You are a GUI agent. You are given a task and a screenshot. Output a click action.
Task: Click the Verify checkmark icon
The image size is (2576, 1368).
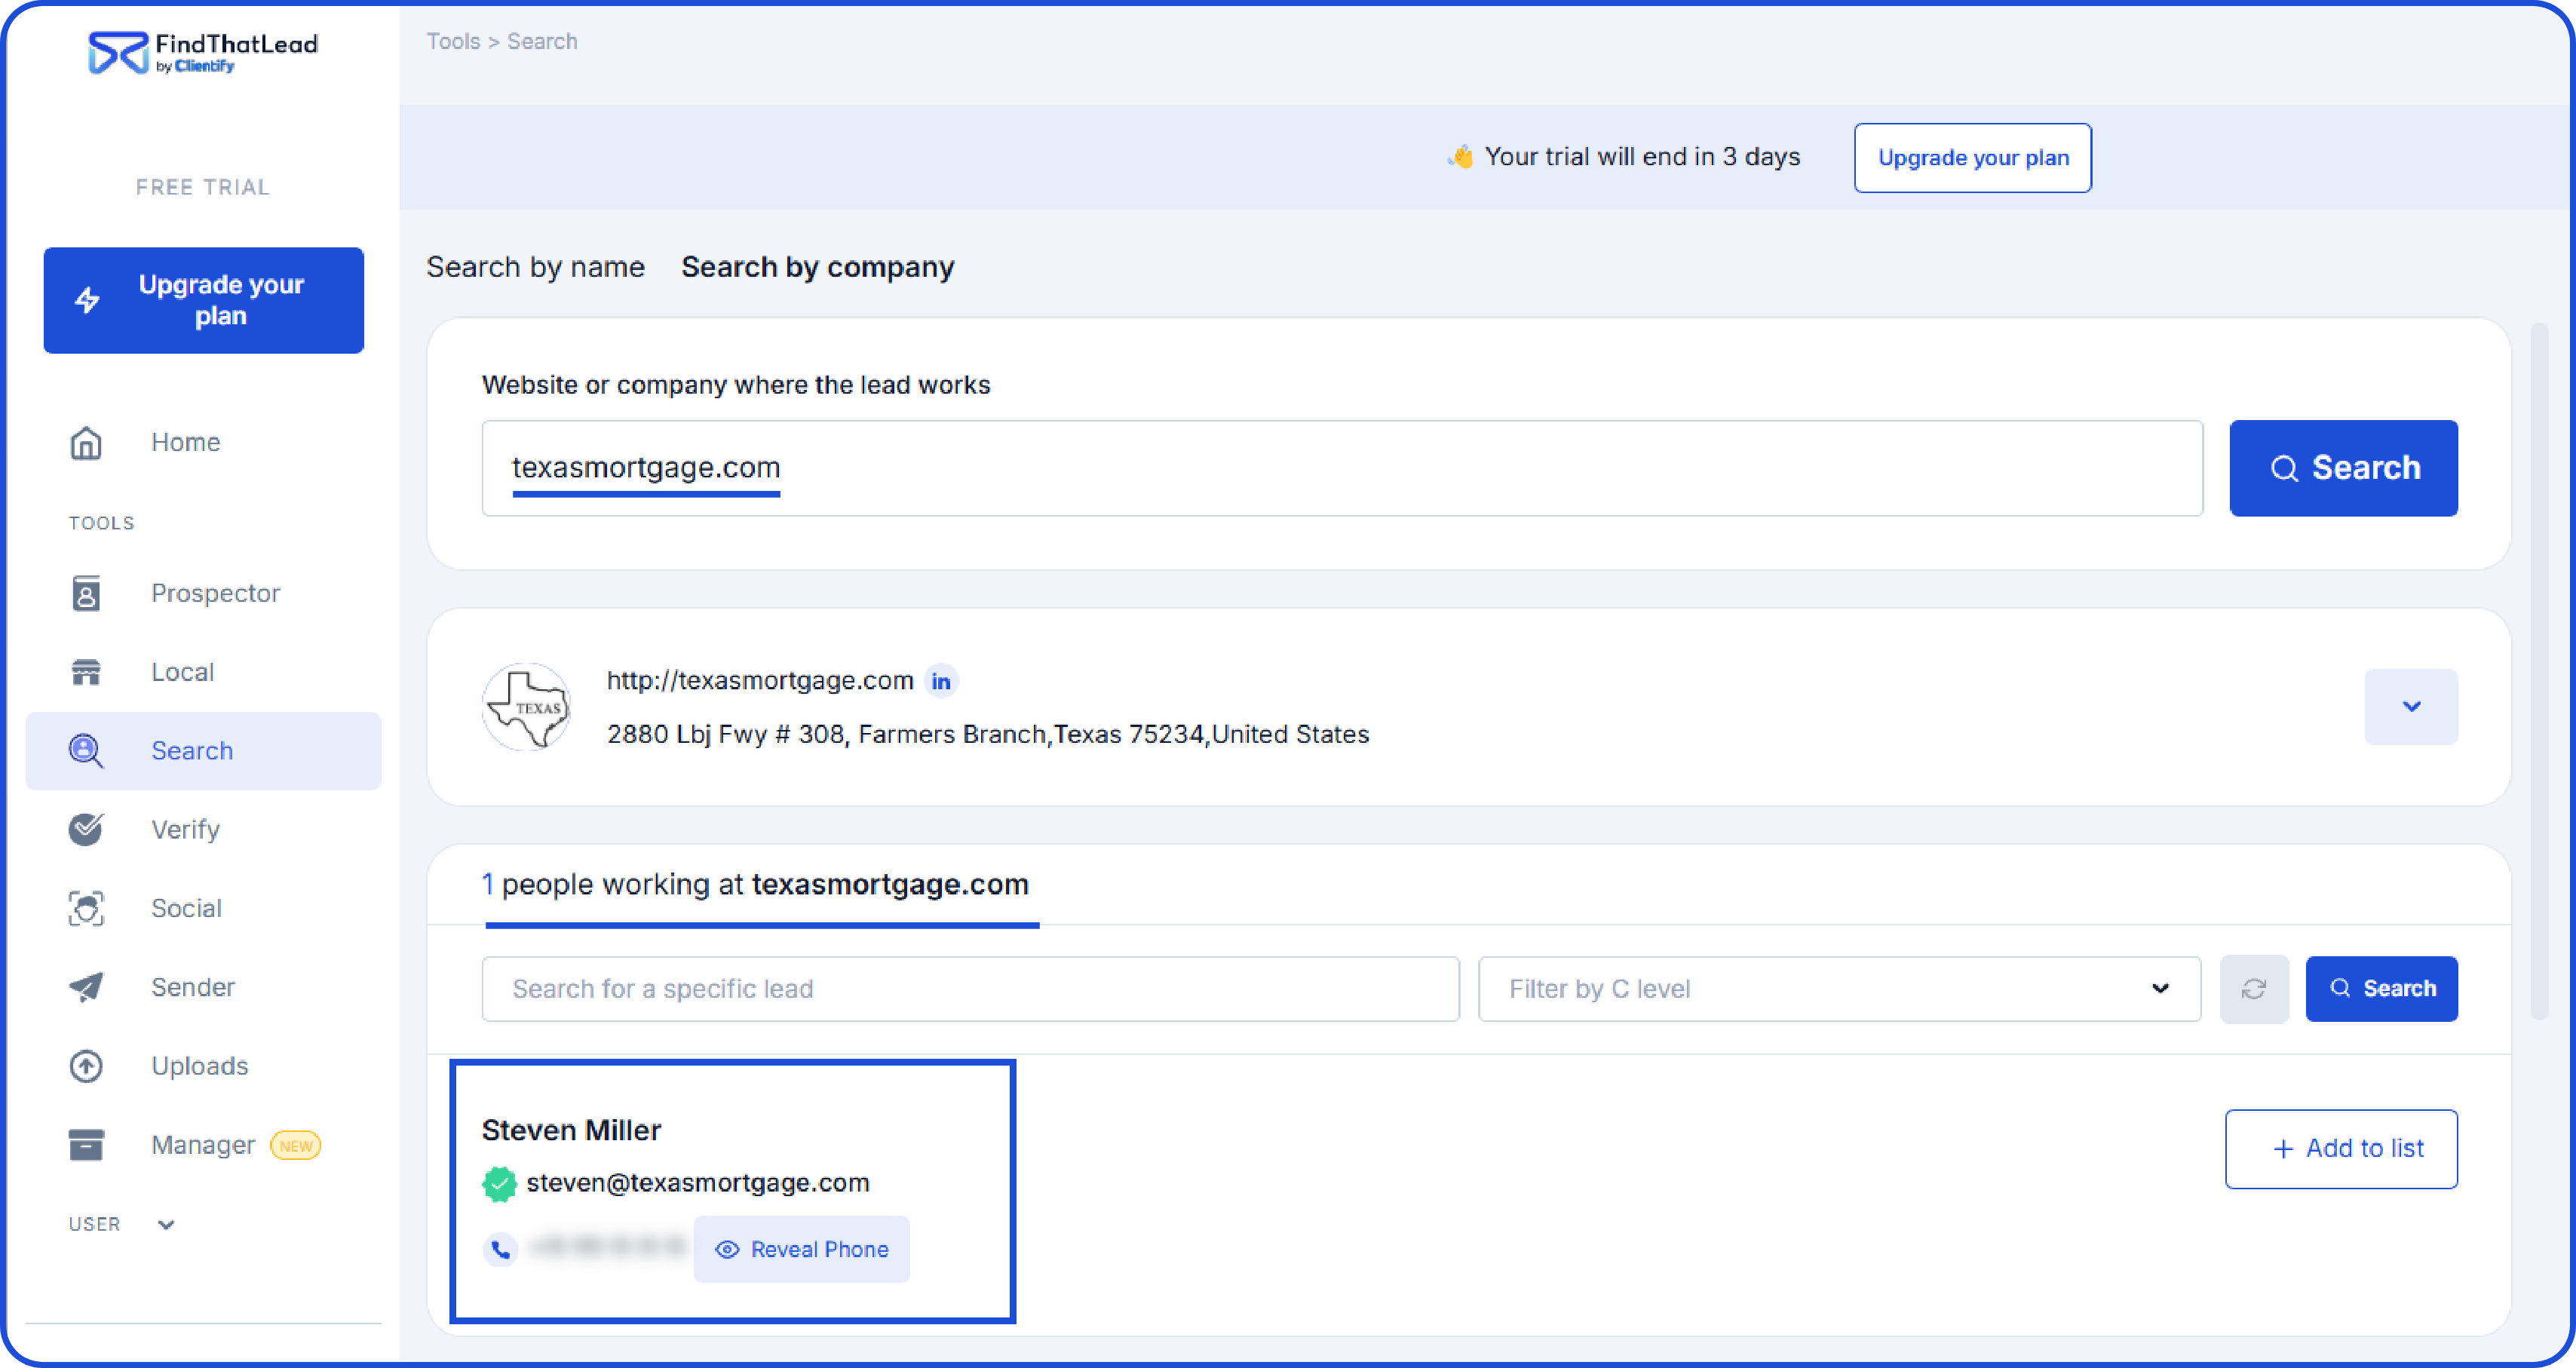point(86,829)
